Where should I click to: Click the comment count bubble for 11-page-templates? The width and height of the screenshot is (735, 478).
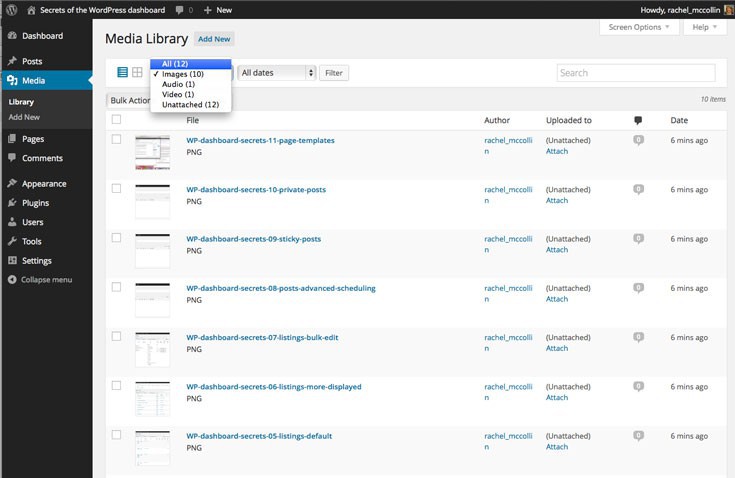click(x=638, y=140)
